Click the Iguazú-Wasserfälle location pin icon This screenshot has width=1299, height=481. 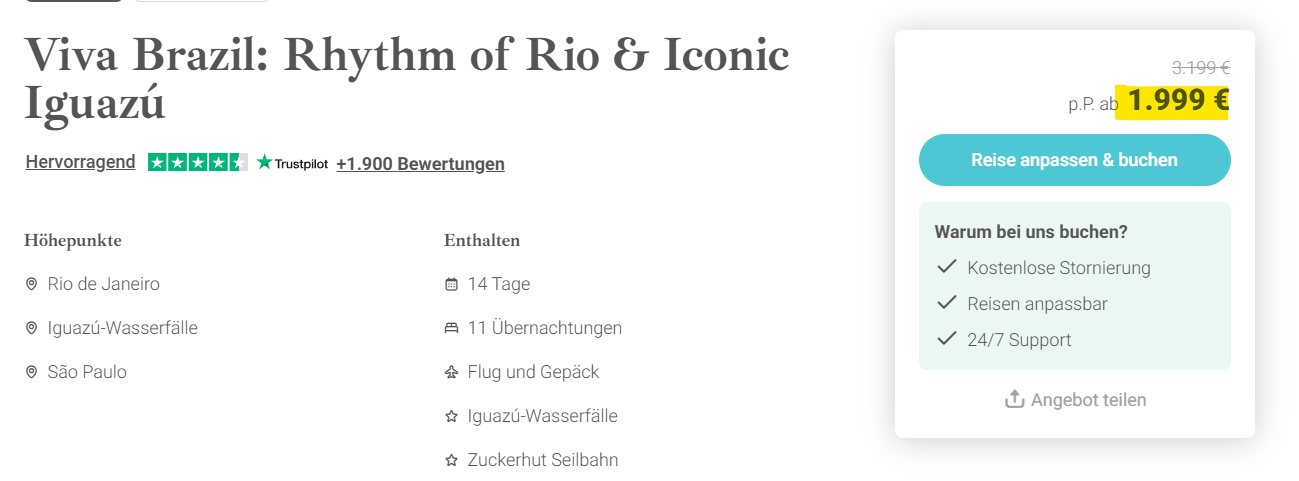(x=31, y=329)
